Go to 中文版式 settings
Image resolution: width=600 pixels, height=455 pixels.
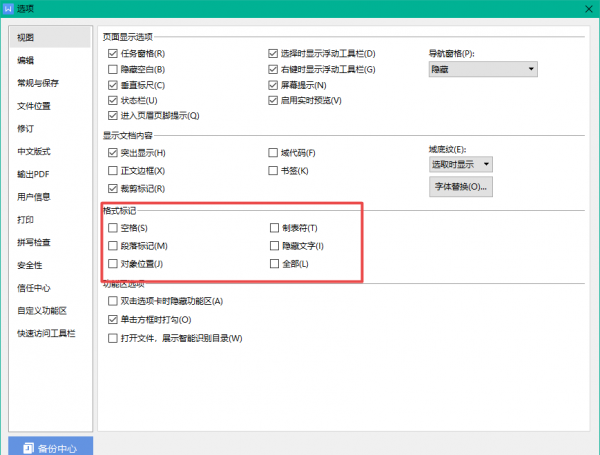point(34,152)
